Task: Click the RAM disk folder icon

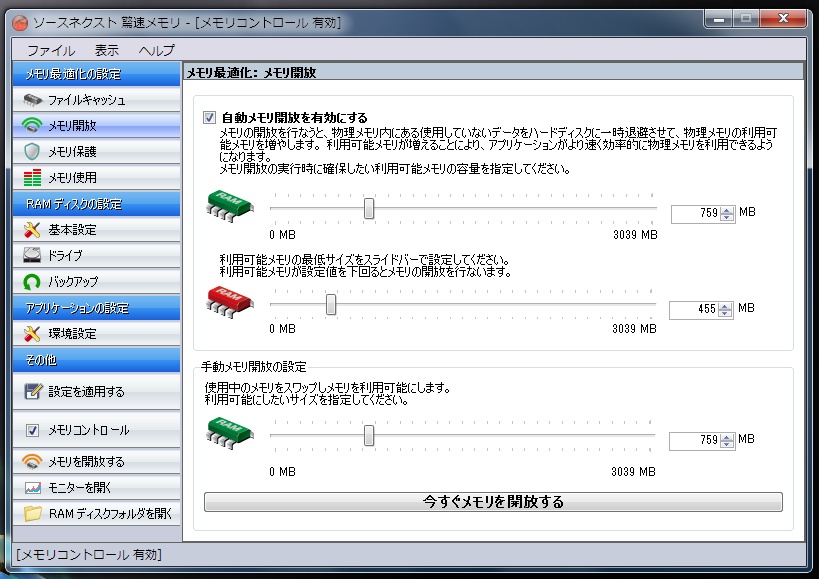Action: tap(32, 513)
